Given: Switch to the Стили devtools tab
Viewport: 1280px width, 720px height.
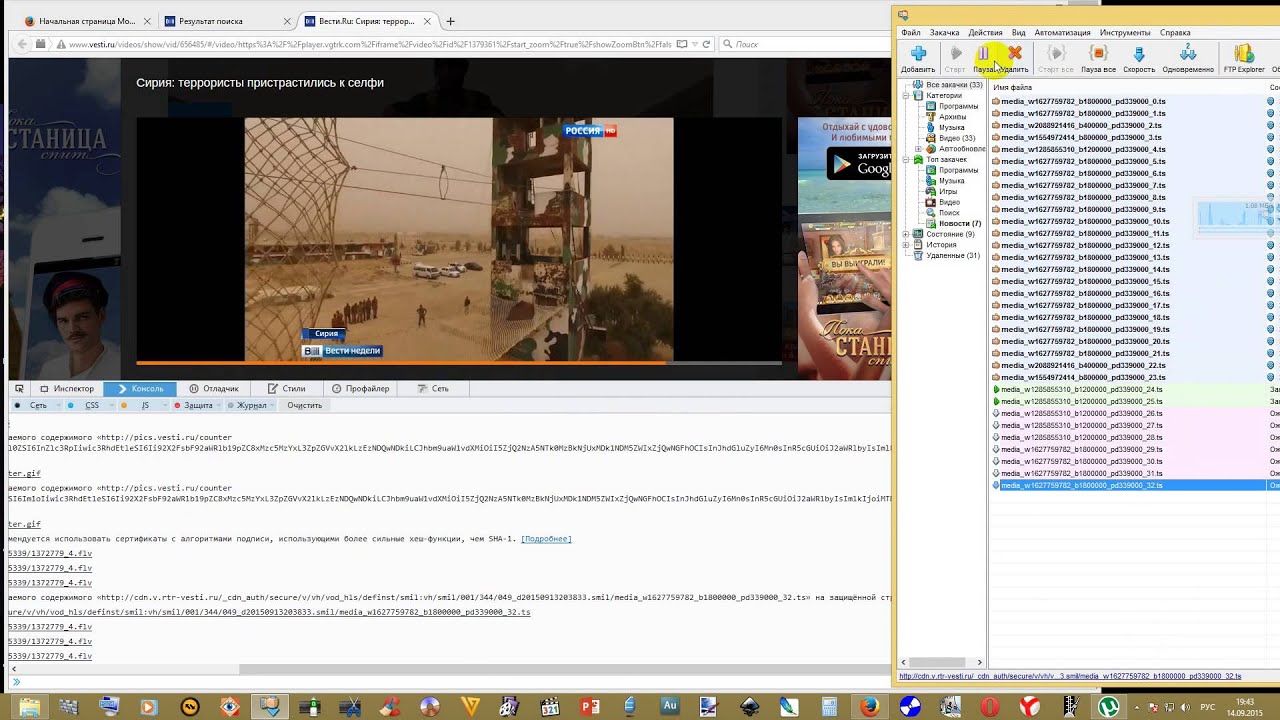Looking at the screenshot, I should tap(287, 388).
